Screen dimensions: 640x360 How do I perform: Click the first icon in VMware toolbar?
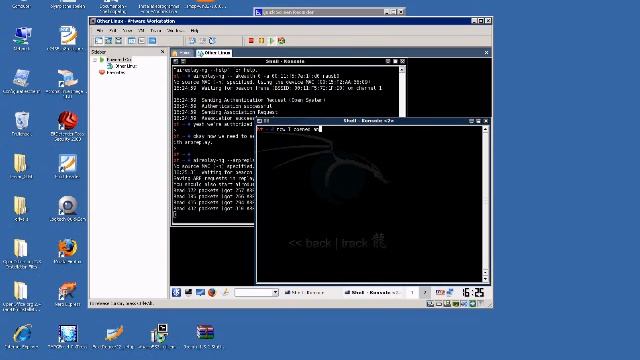99,40
